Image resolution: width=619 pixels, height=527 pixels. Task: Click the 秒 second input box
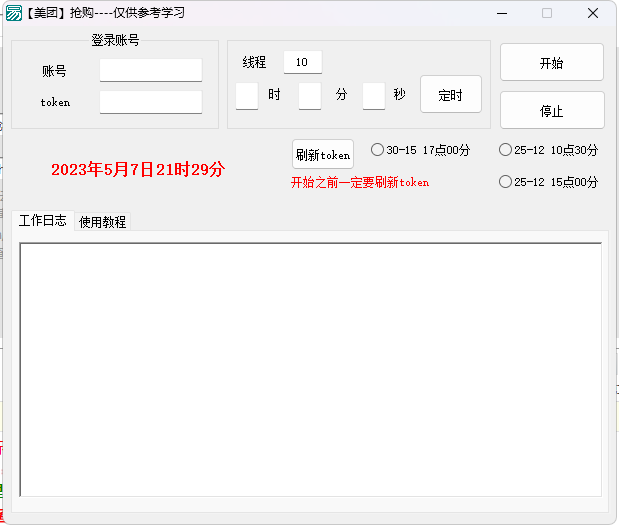pyautogui.click(x=373, y=95)
